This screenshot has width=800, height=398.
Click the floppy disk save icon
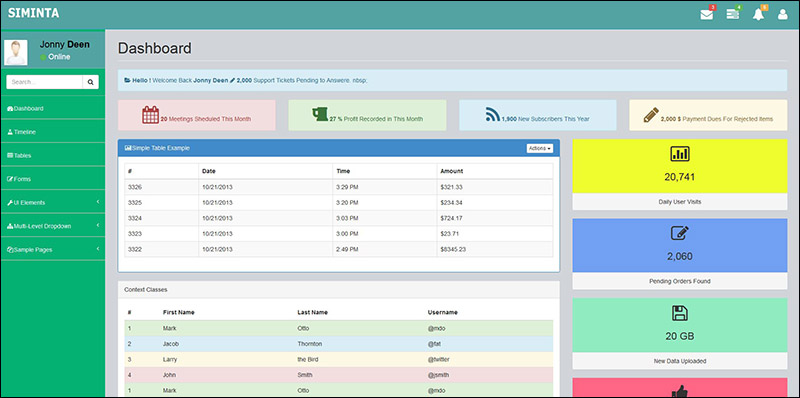[680, 313]
